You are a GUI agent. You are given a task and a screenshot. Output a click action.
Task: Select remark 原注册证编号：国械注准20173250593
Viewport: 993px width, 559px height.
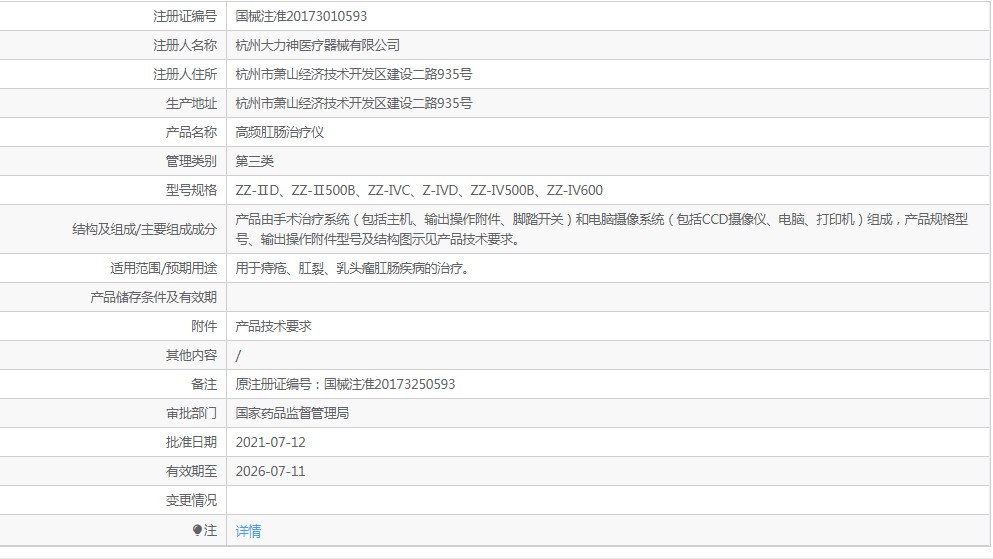click(x=345, y=384)
